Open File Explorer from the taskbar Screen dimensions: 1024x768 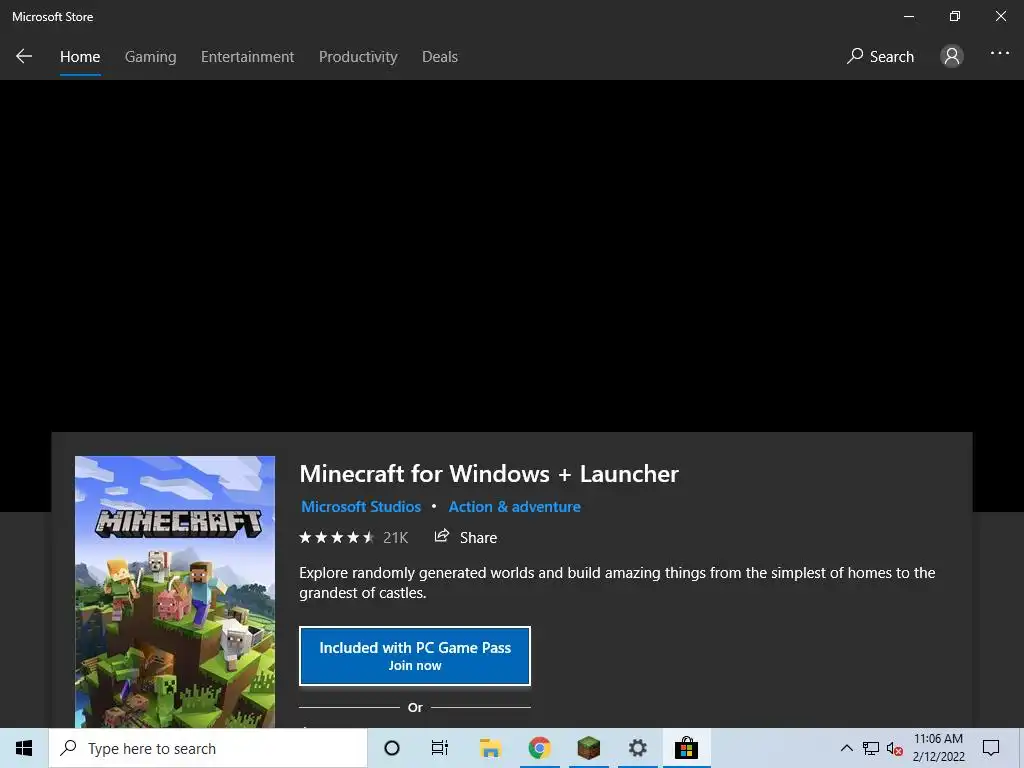point(490,748)
